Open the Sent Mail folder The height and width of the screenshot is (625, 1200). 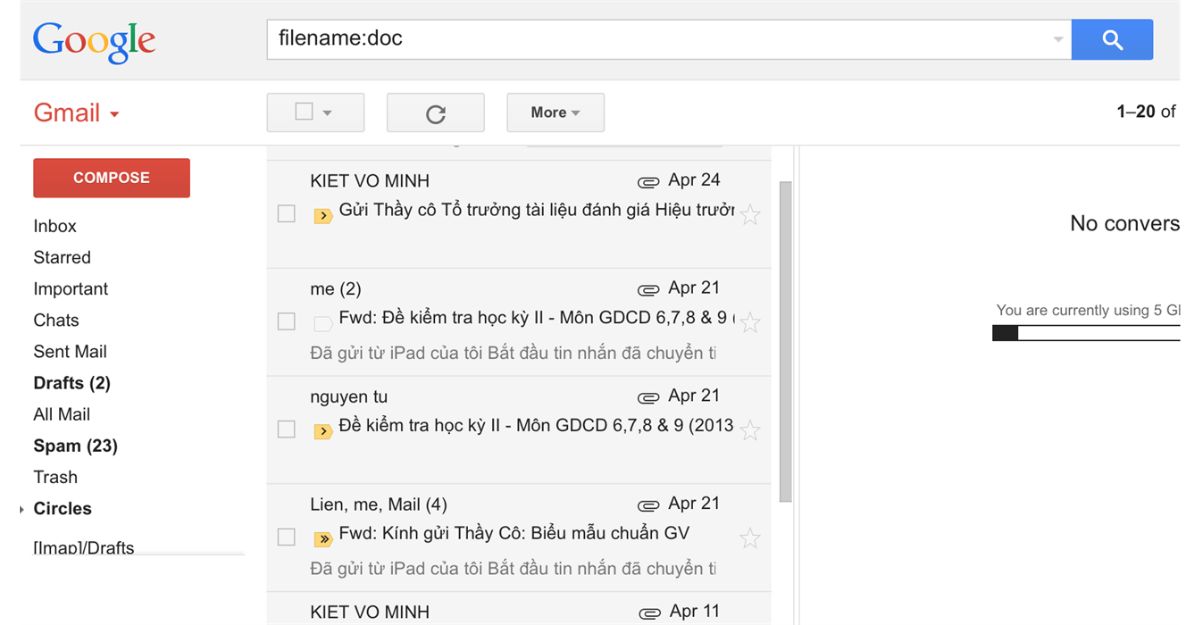point(70,351)
